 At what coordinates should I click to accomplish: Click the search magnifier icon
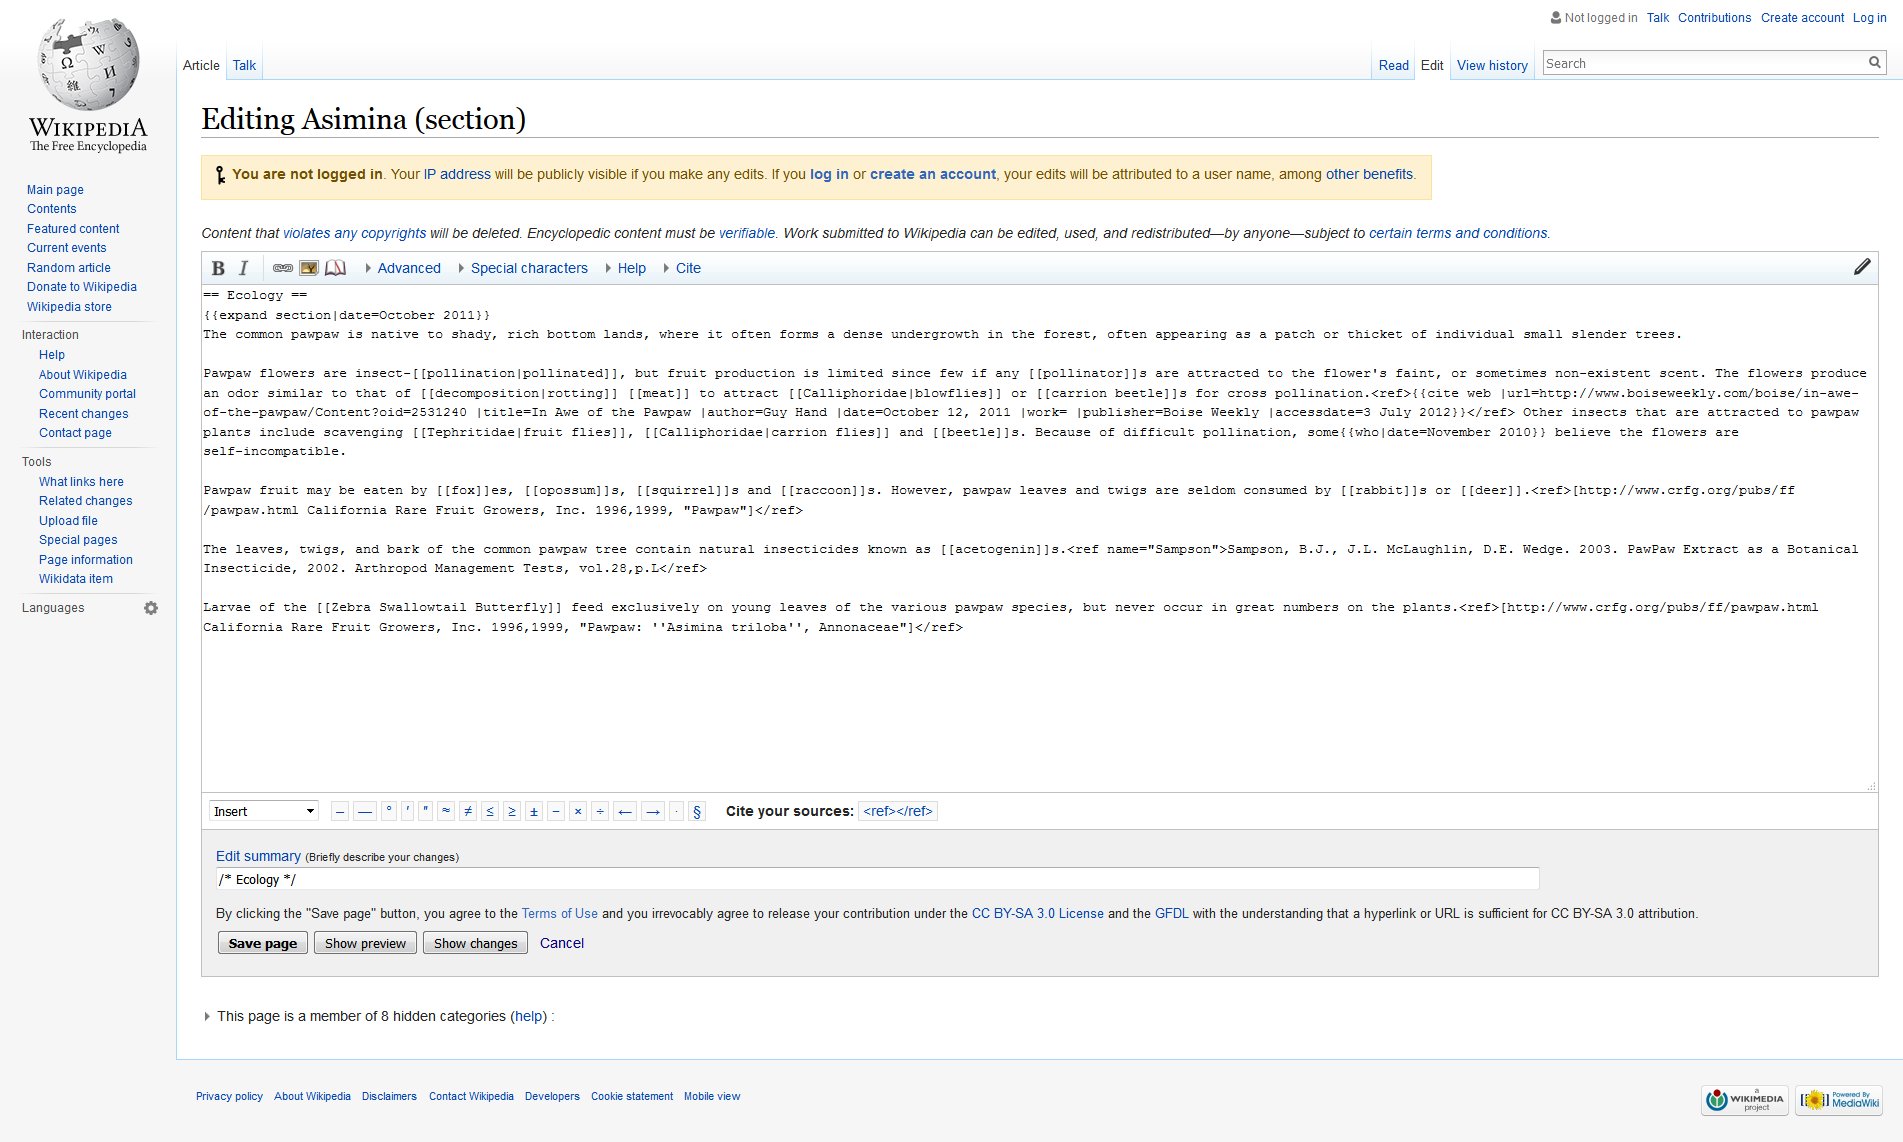1875,63
